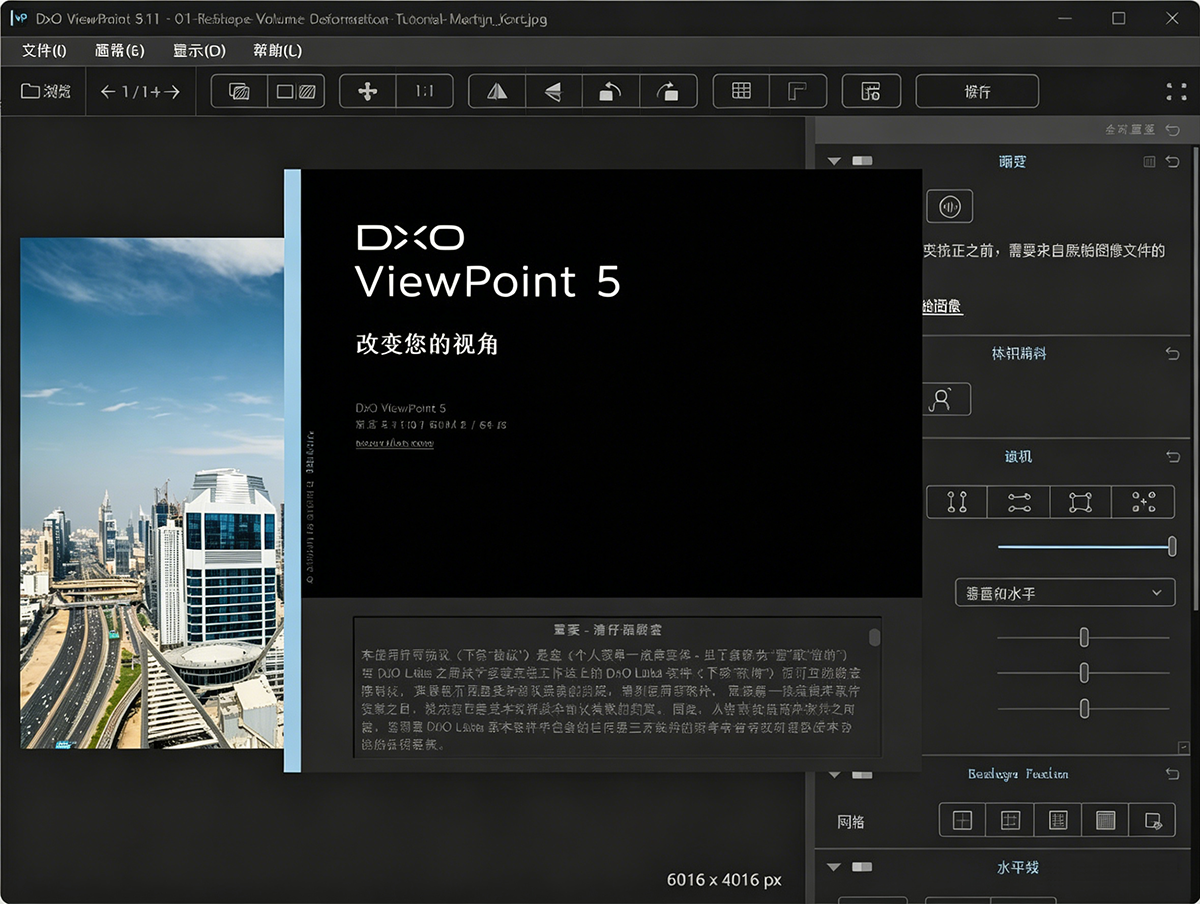This screenshot has width=1200, height=904.
Task: Select the crop tool icon in toolbar
Action: [x=798, y=91]
